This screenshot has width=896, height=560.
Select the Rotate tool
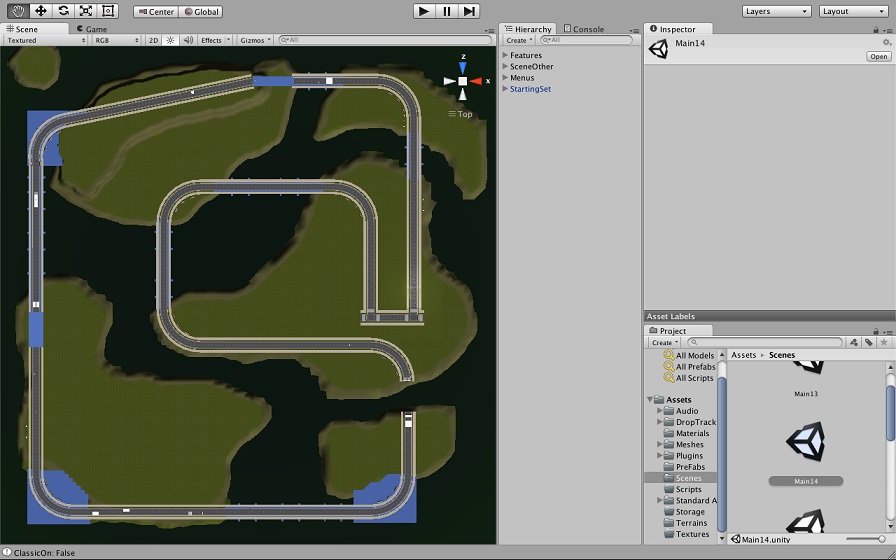(x=63, y=10)
